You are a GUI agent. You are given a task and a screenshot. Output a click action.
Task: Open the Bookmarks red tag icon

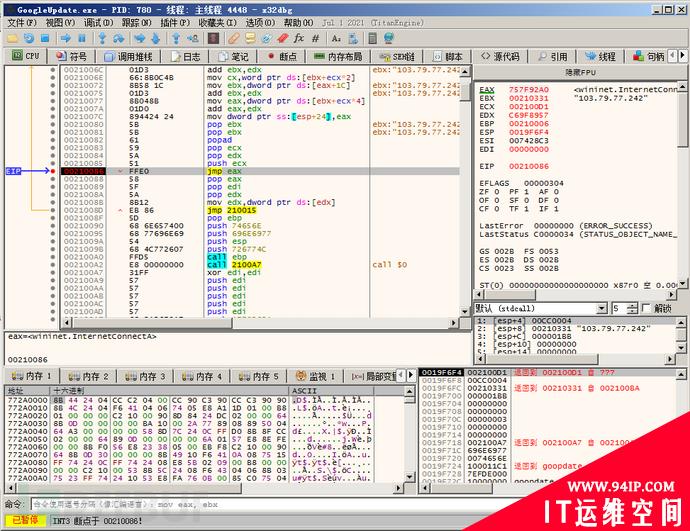(x=283, y=38)
